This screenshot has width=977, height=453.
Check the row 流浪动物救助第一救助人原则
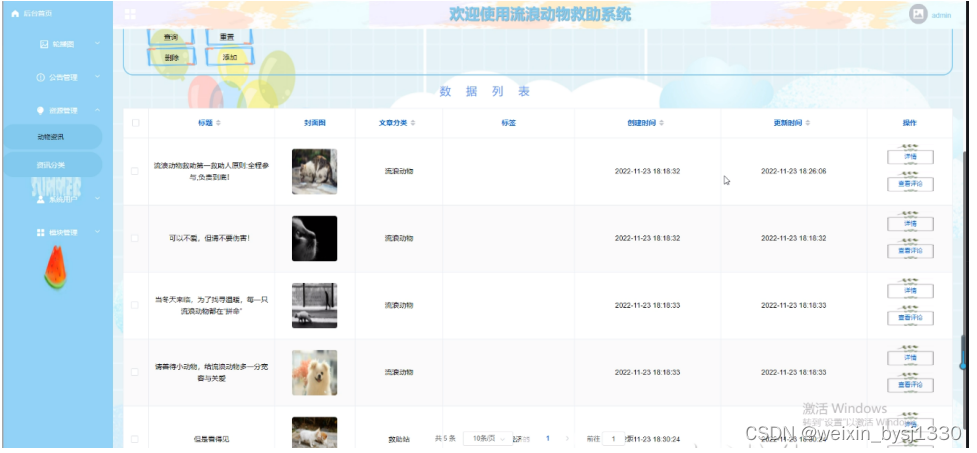coord(135,171)
